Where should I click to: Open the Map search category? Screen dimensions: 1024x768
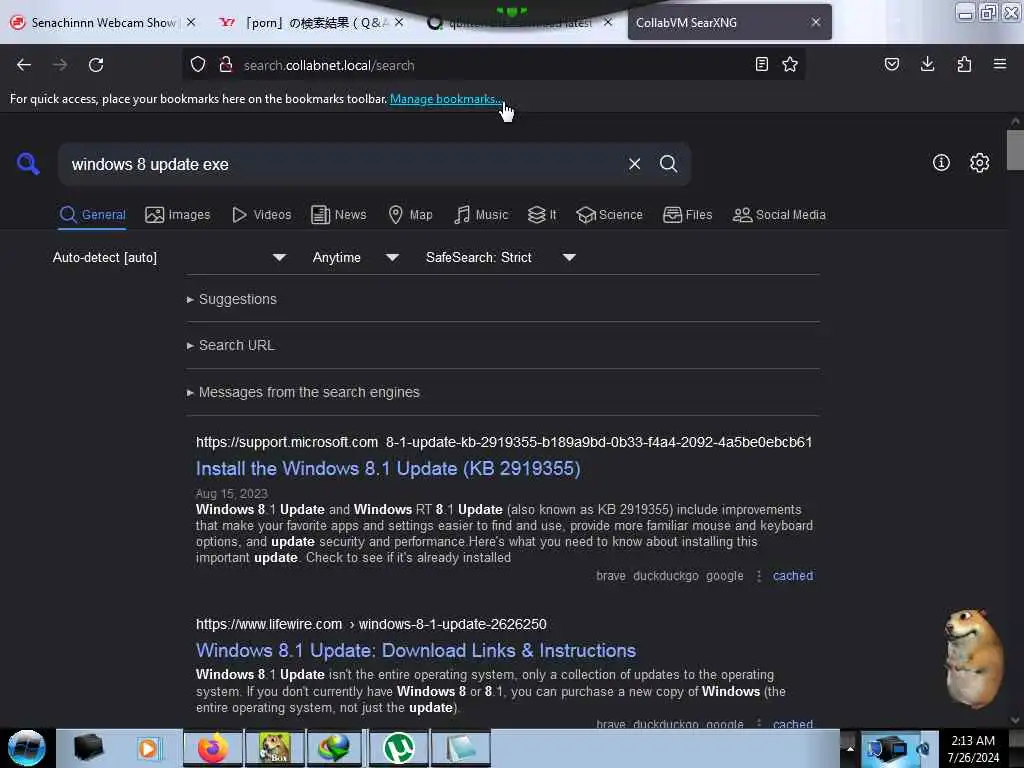coord(410,215)
